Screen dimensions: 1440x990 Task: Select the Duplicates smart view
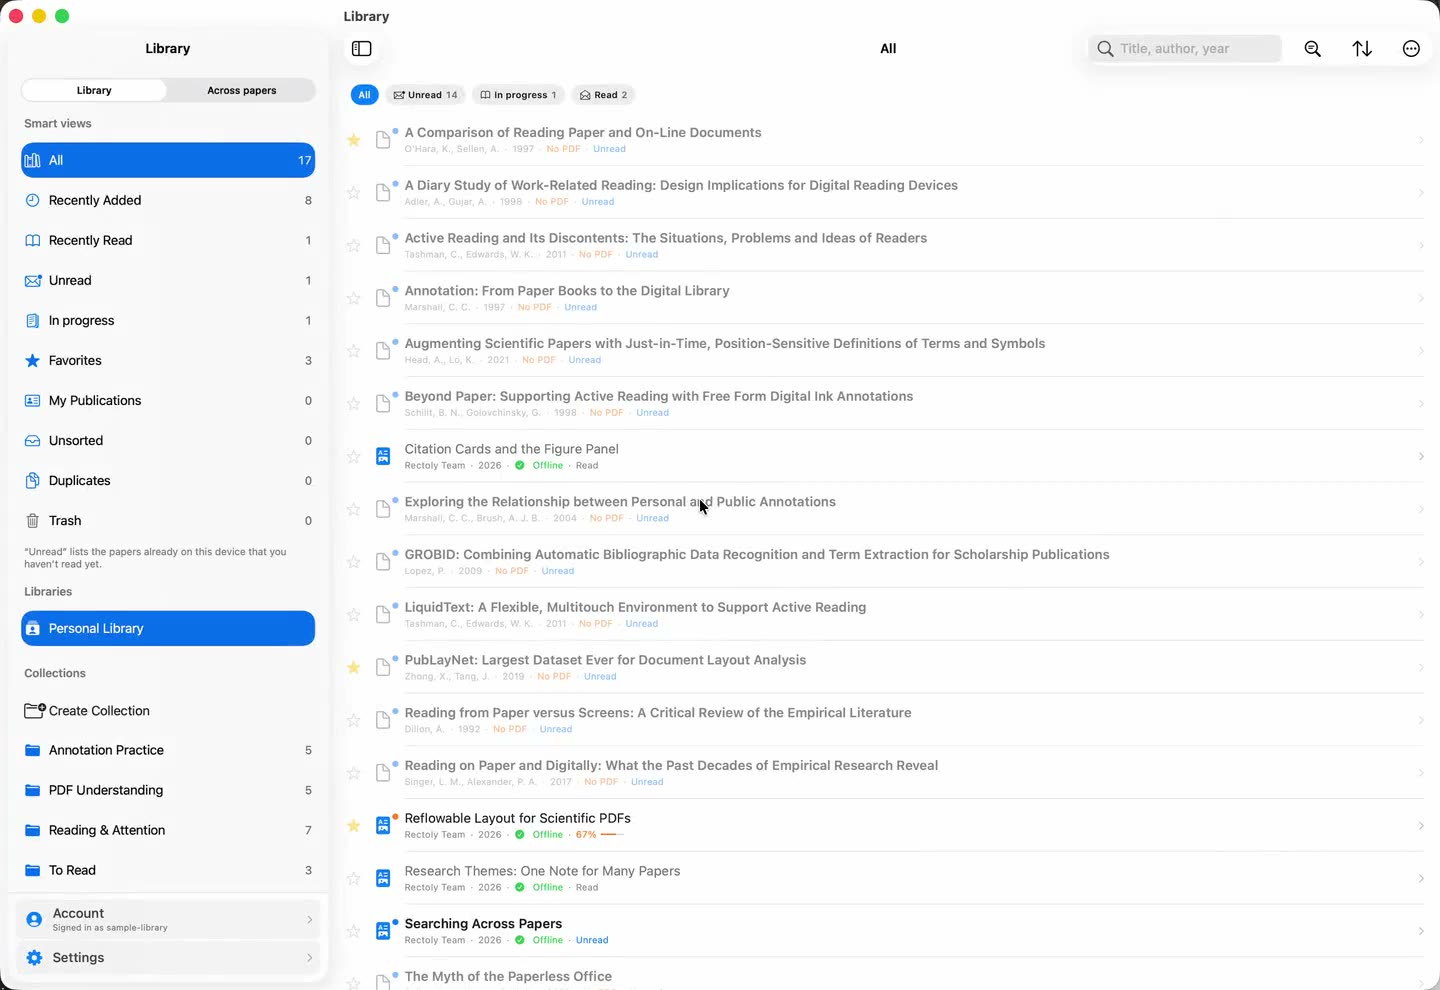tap(168, 480)
